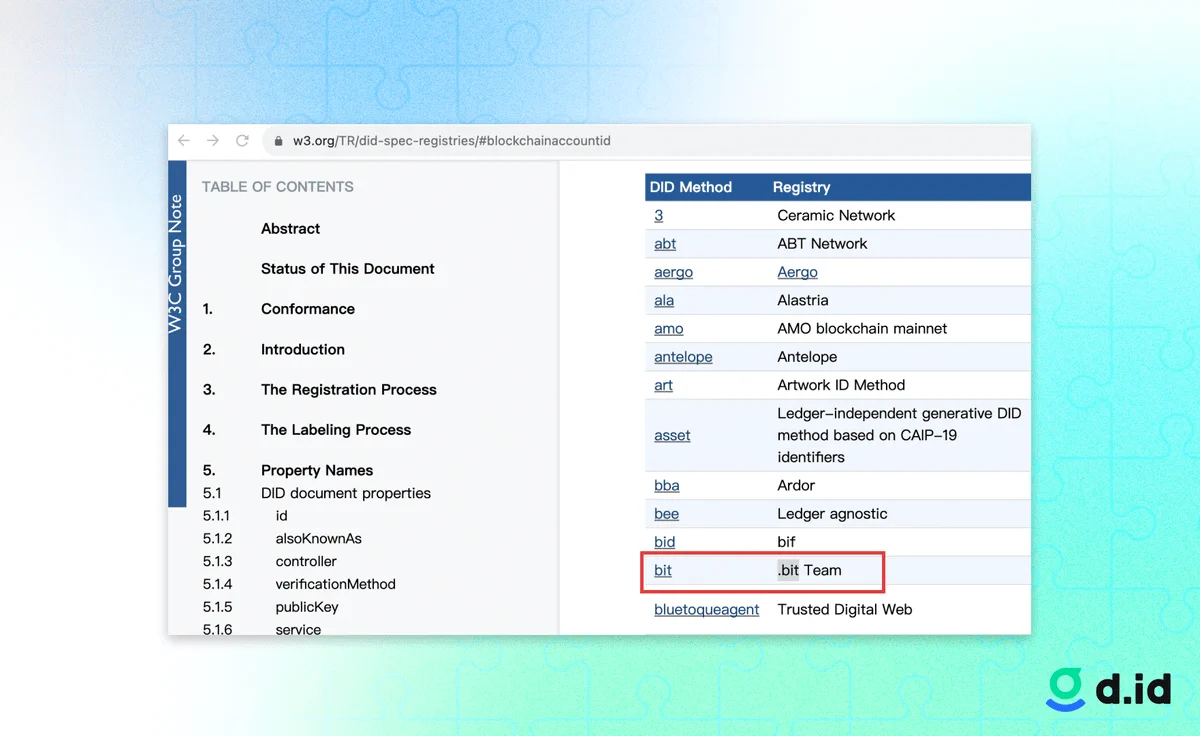The image size is (1200, 736).
Task: Reload the page with refresh icon
Action: (242, 141)
